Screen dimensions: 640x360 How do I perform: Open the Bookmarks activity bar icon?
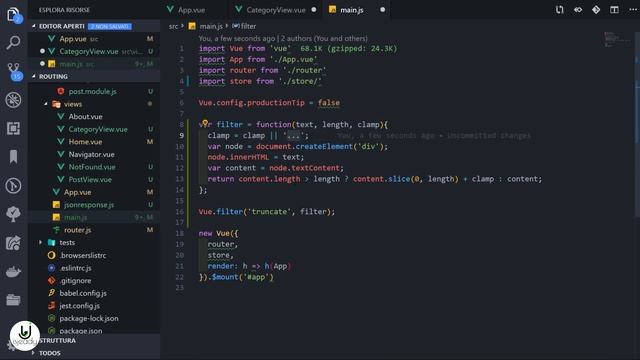(13, 157)
